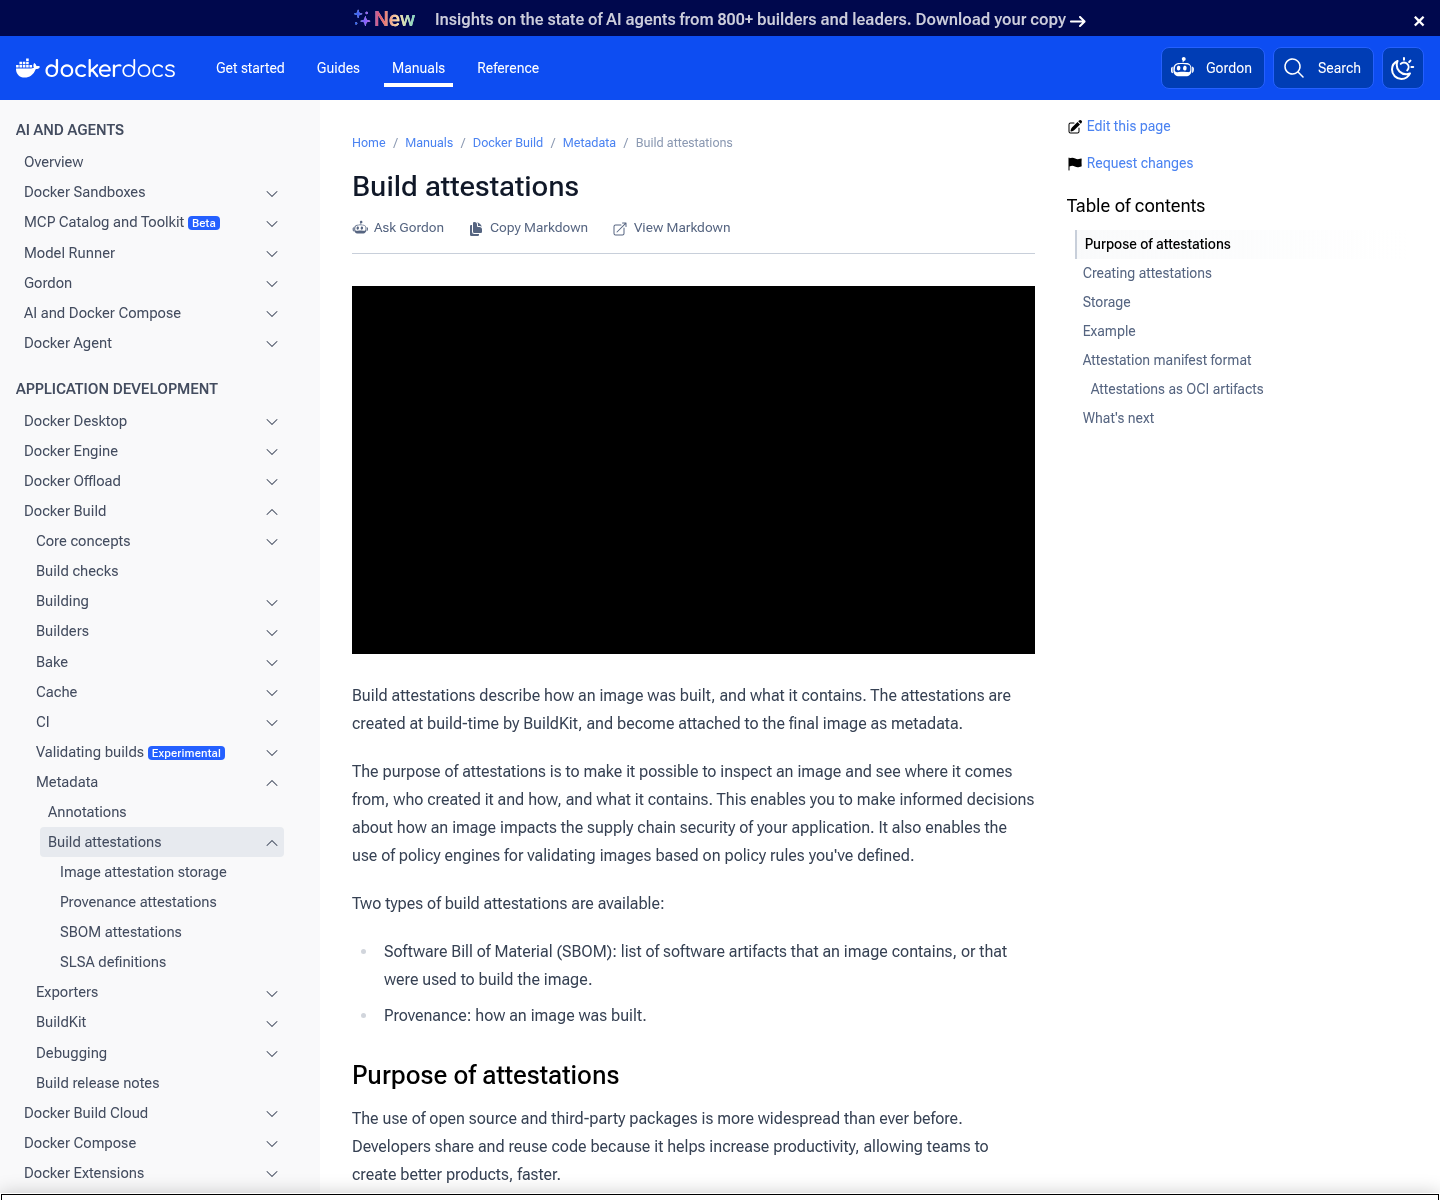
Task: Click the Request changes flag icon
Action: 1074,164
